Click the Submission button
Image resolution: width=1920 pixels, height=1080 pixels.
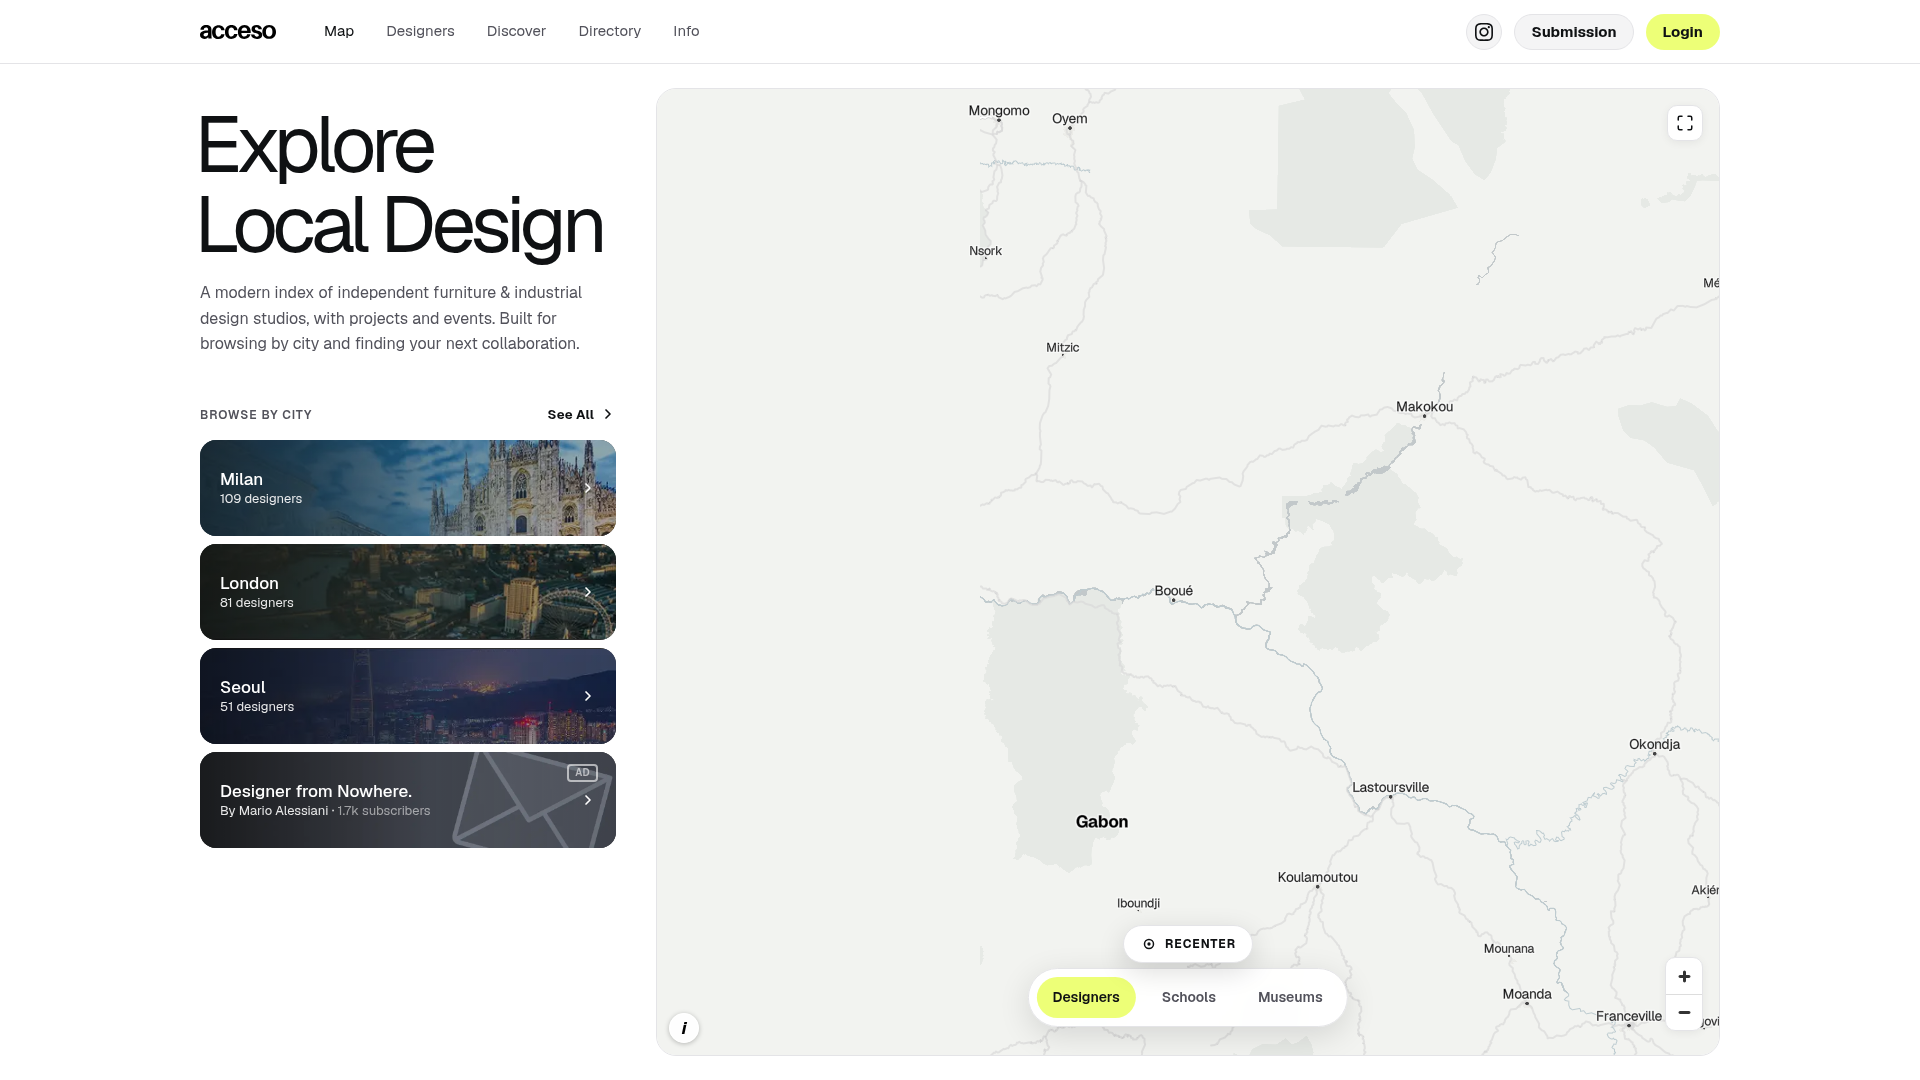1574,32
